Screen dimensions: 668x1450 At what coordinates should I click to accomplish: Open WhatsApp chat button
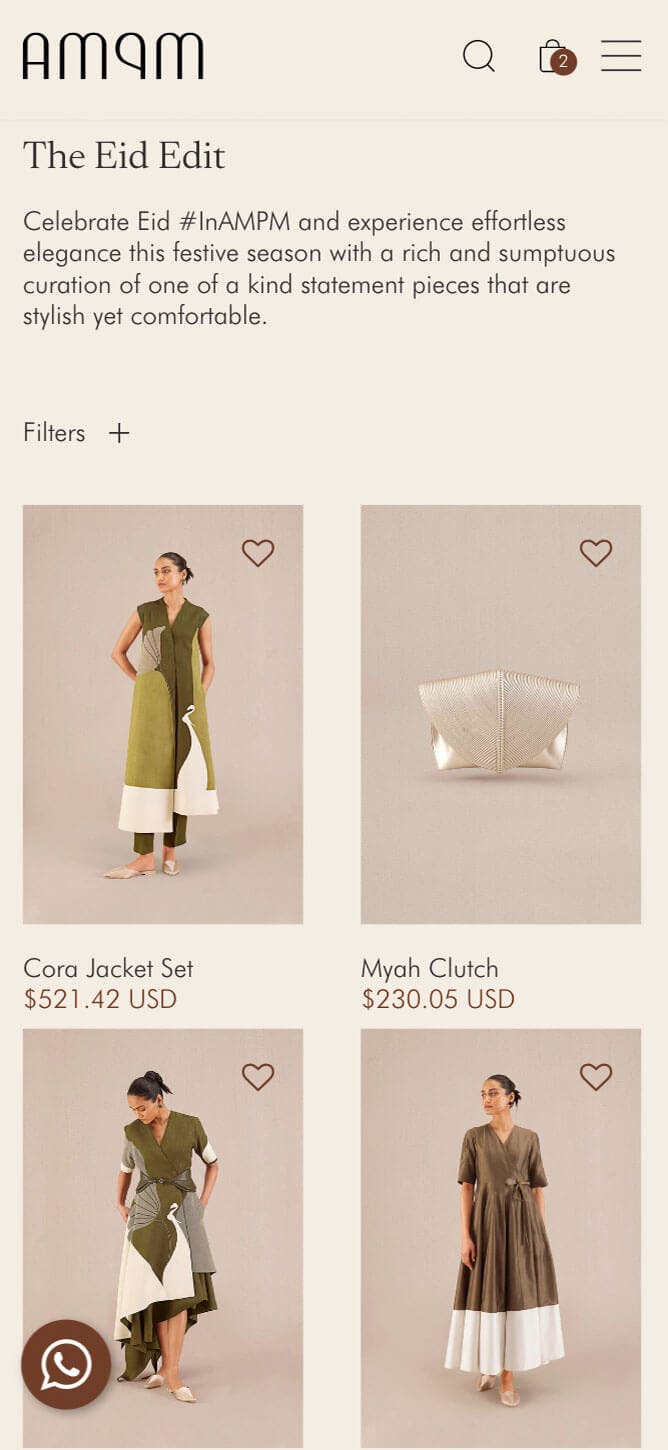pos(66,1365)
